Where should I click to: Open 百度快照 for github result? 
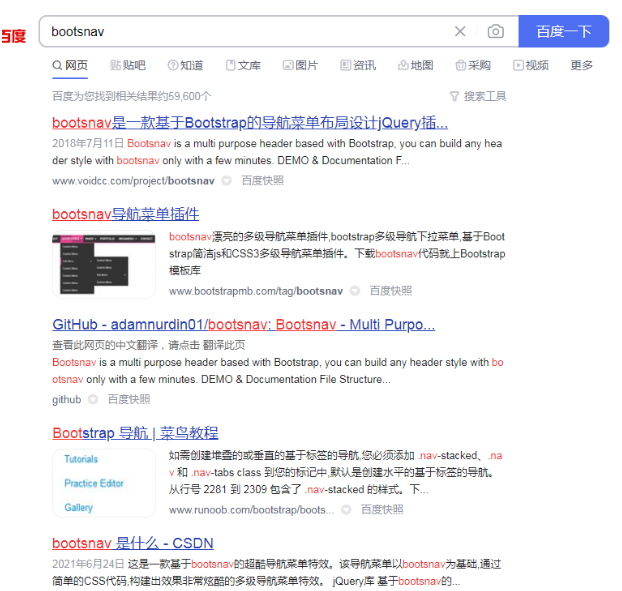(x=129, y=399)
